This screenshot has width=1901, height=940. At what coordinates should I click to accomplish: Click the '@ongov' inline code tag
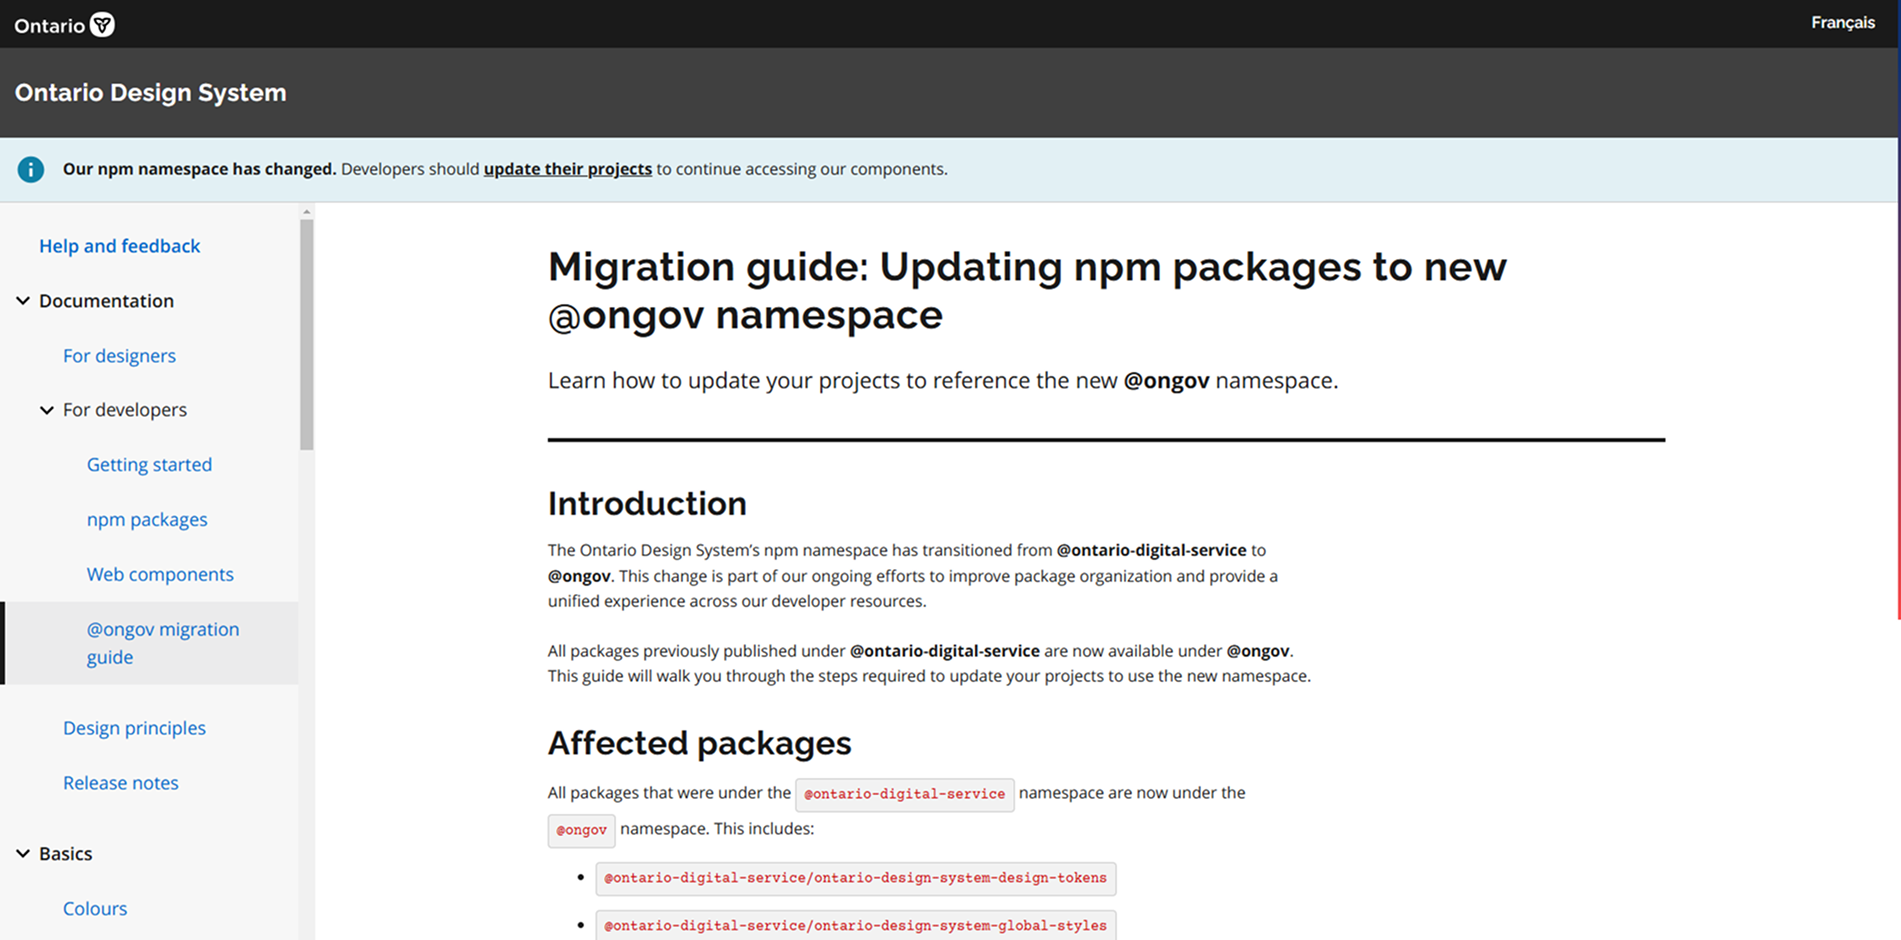tap(581, 830)
